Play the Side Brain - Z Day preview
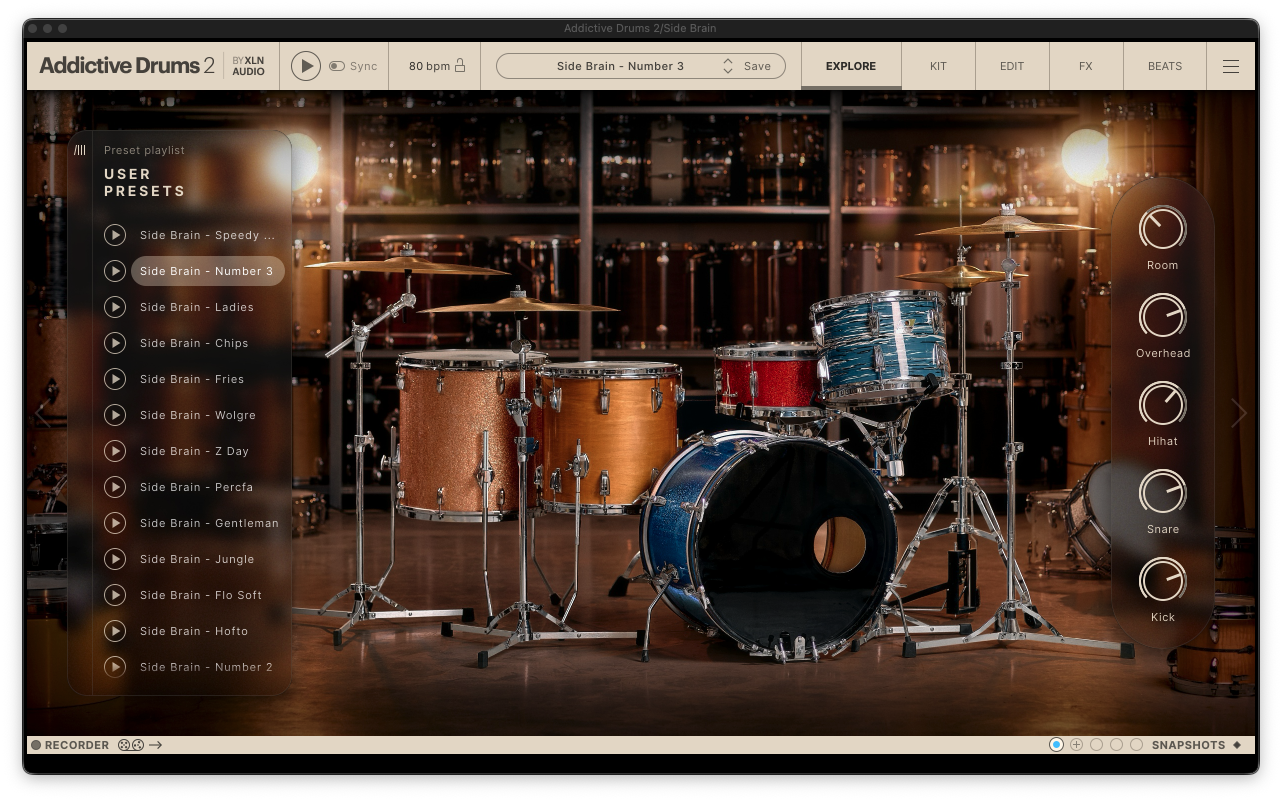The width and height of the screenshot is (1282, 801). pyautogui.click(x=115, y=451)
